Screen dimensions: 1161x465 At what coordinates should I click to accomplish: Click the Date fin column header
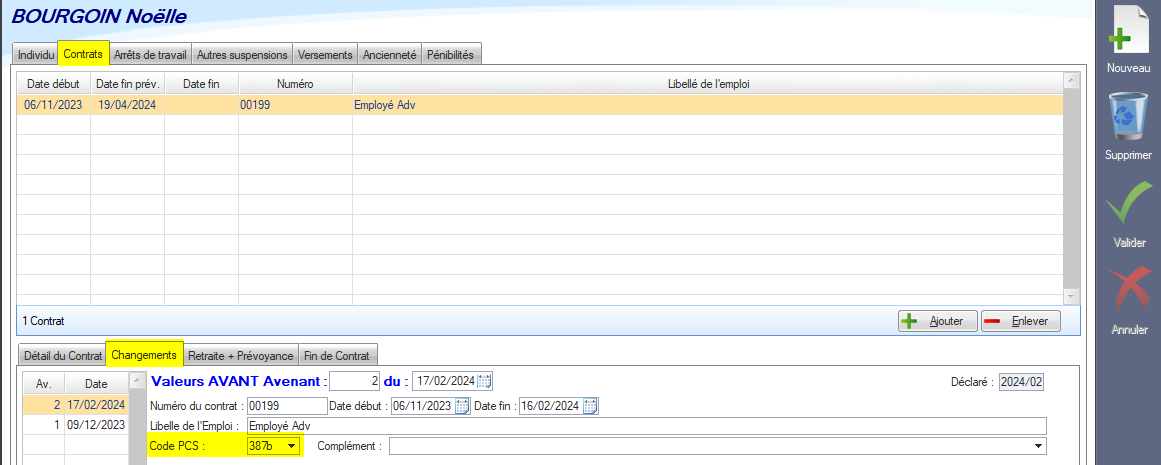[201, 84]
